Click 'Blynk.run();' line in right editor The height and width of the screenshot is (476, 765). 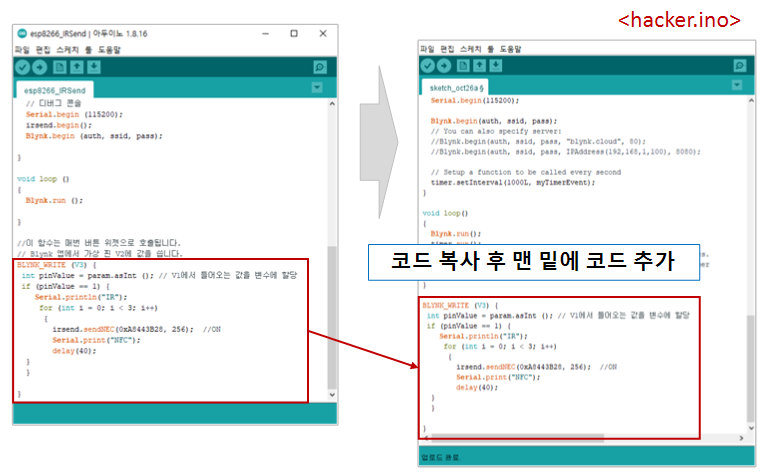pyautogui.click(x=456, y=234)
